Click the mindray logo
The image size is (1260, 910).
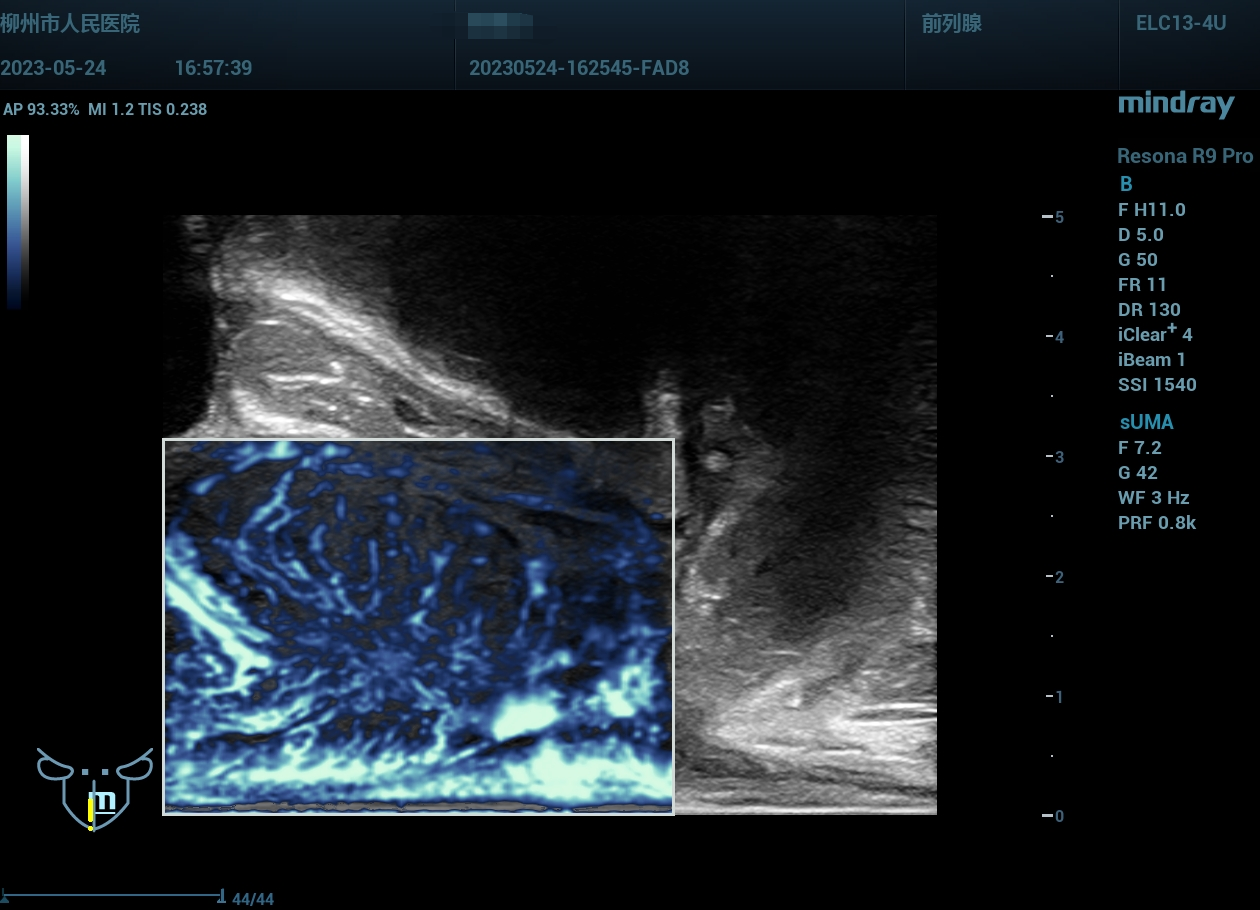[1175, 104]
